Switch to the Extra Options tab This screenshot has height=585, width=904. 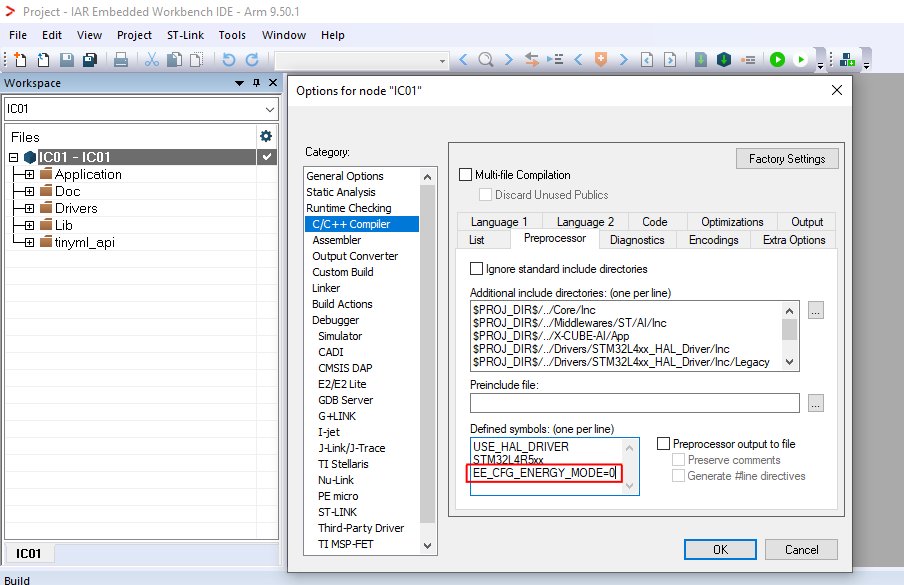794,240
